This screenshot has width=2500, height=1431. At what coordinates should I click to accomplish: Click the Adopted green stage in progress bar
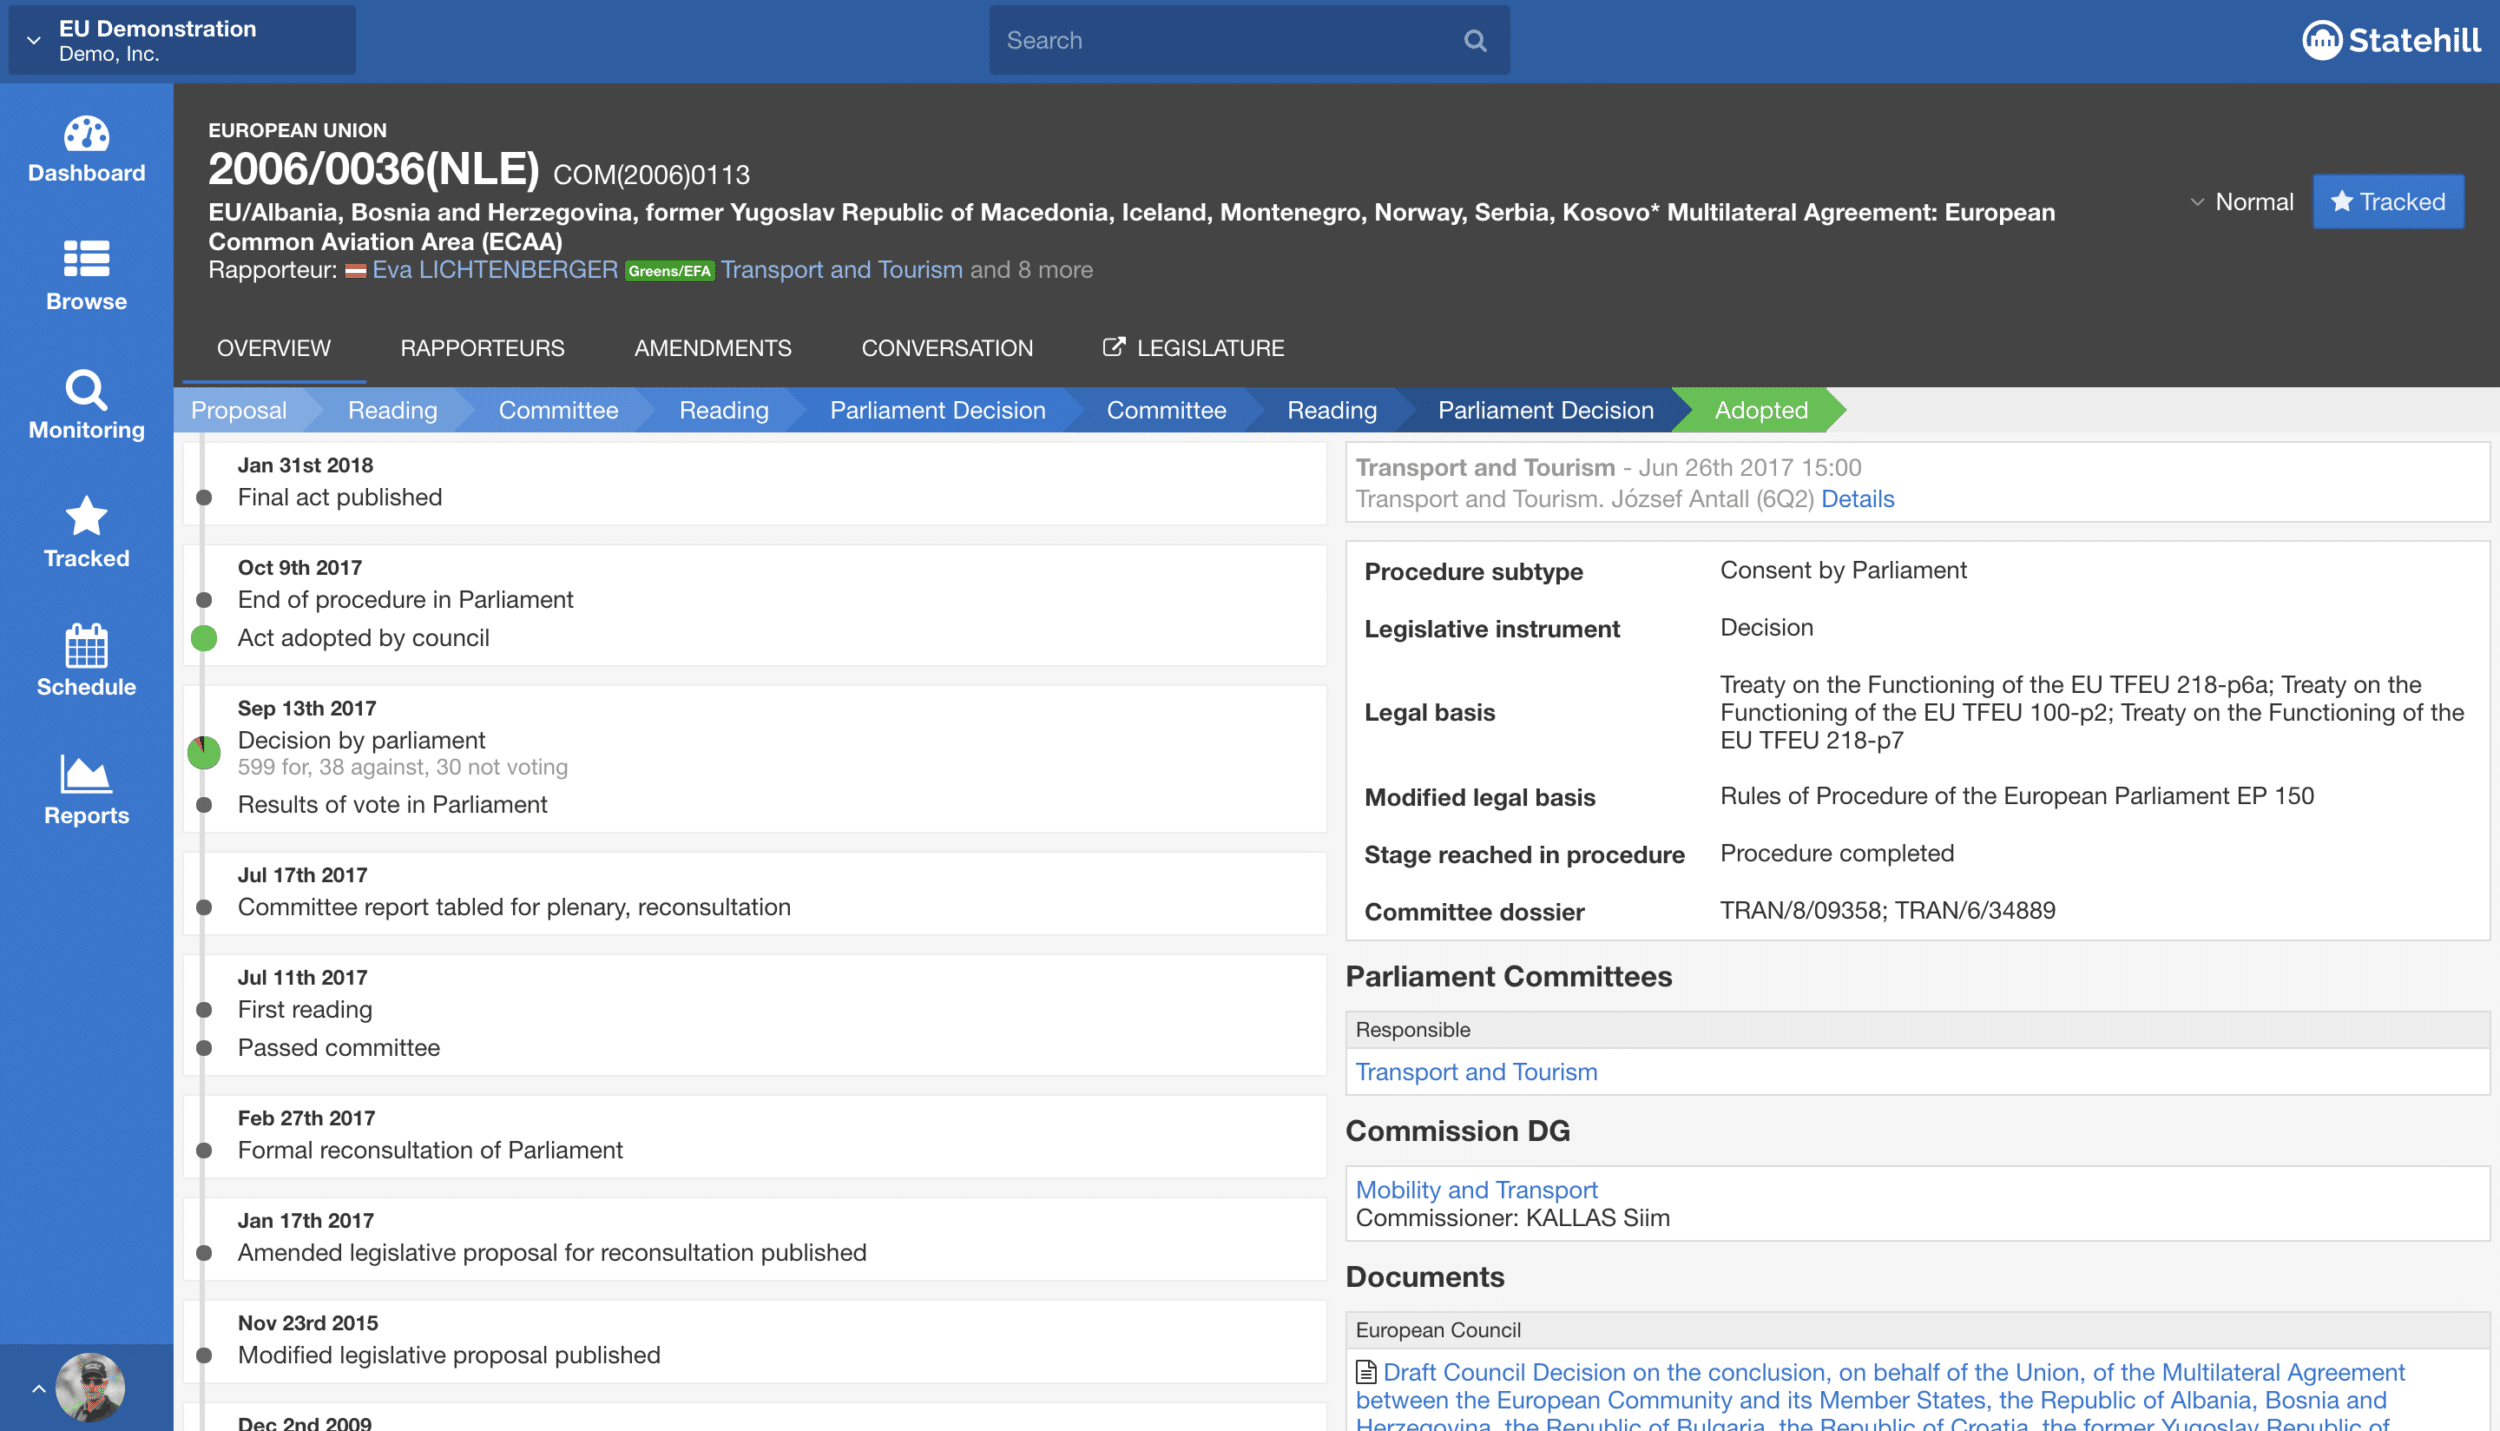point(1760,410)
